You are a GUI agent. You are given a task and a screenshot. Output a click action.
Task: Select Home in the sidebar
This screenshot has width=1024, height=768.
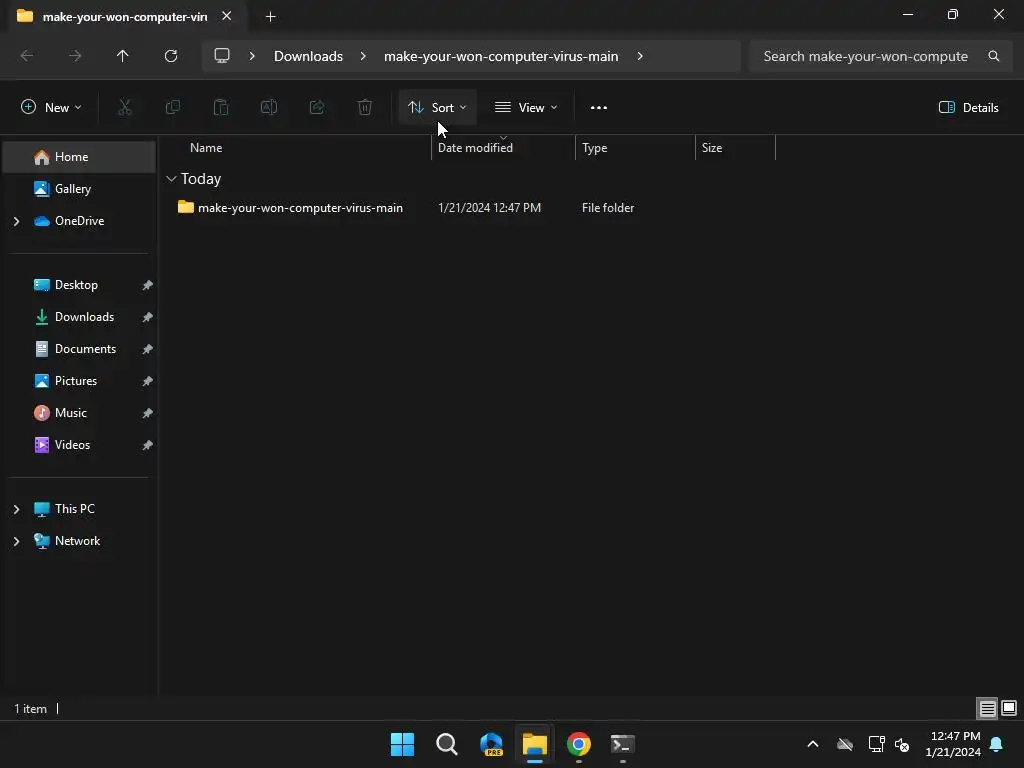tap(79, 157)
